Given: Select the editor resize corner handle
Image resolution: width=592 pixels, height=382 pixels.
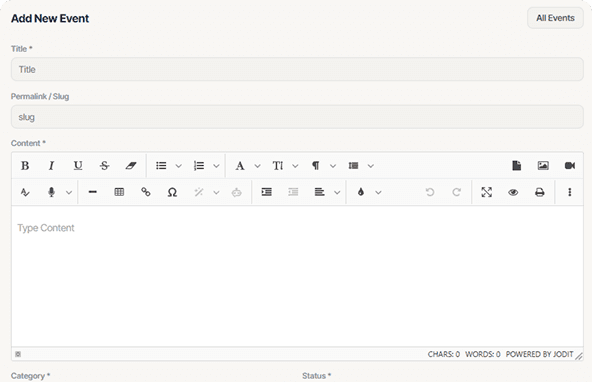Looking at the screenshot, I should coord(579,356).
